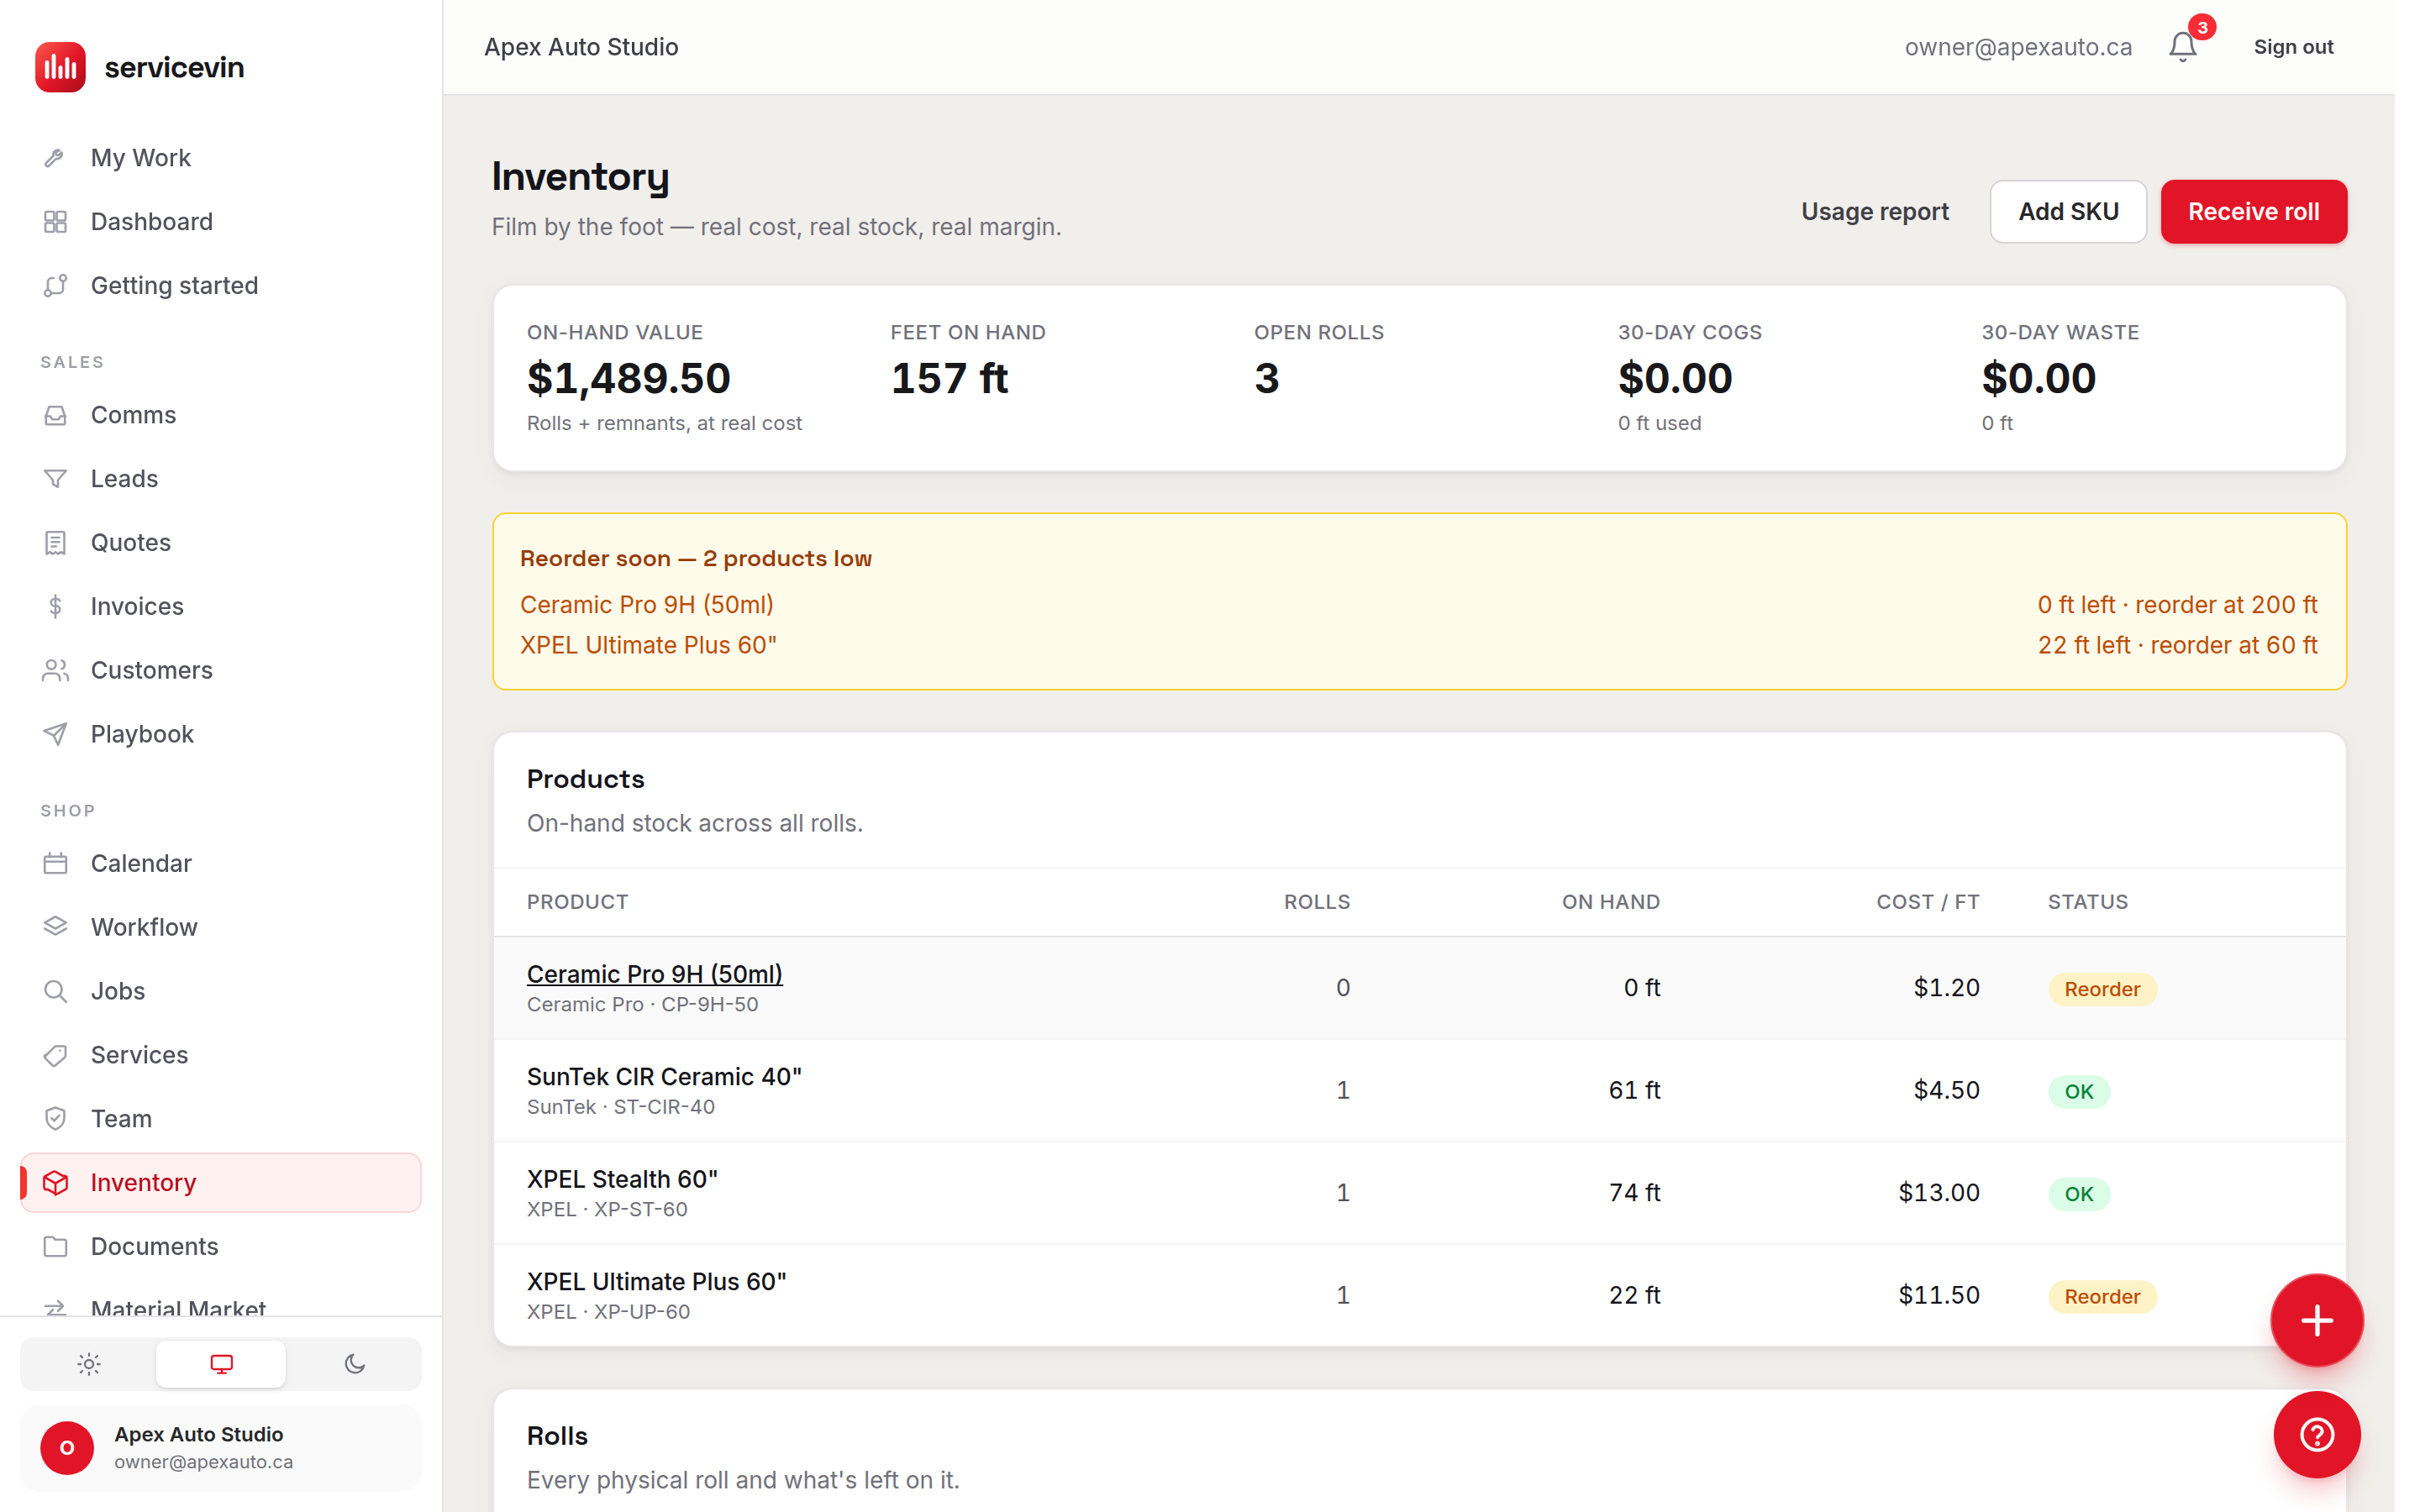The width and height of the screenshot is (2420, 1512).
Task: Click the Inventory box icon
Action: click(55, 1183)
